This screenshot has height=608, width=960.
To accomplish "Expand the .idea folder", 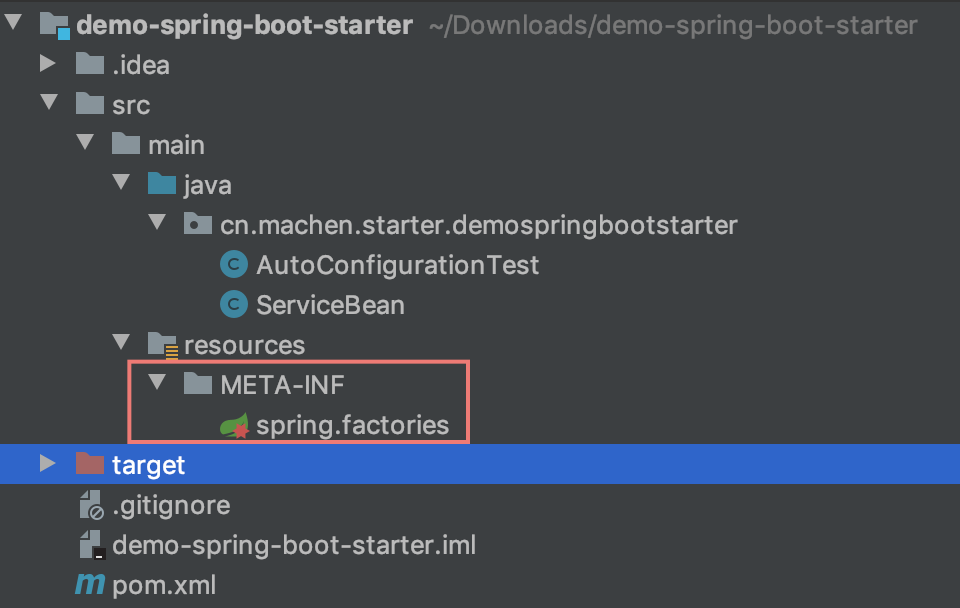I will pyautogui.click(x=48, y=64).
